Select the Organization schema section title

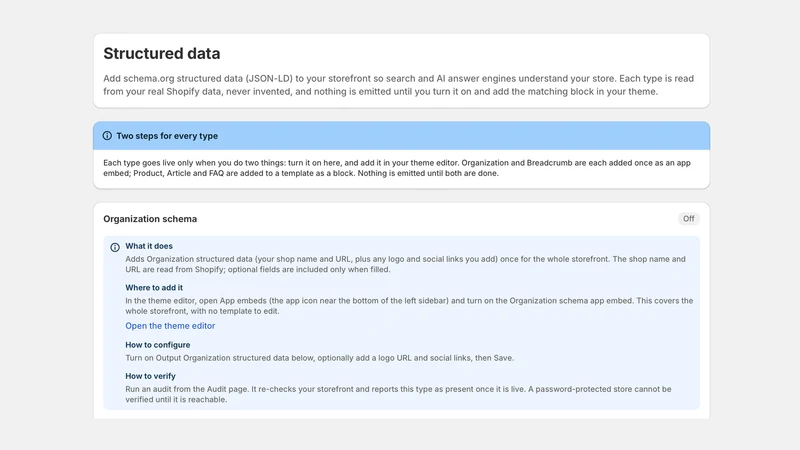(150, 218)
